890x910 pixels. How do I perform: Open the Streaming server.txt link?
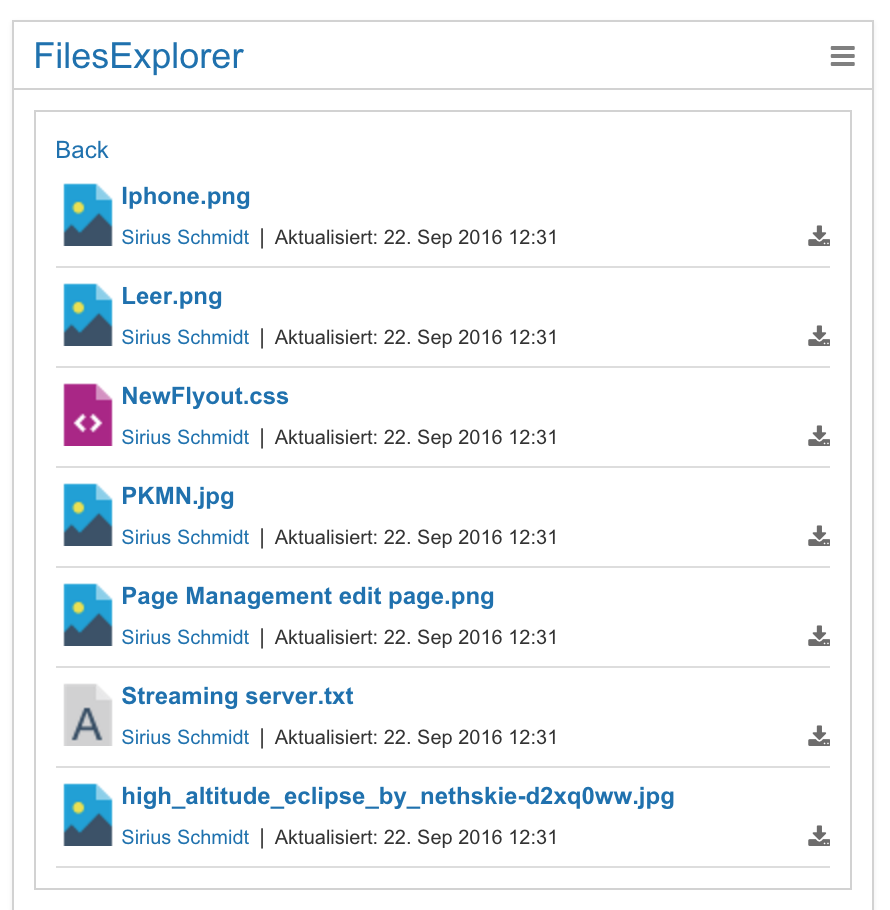(x=237, y=696)
